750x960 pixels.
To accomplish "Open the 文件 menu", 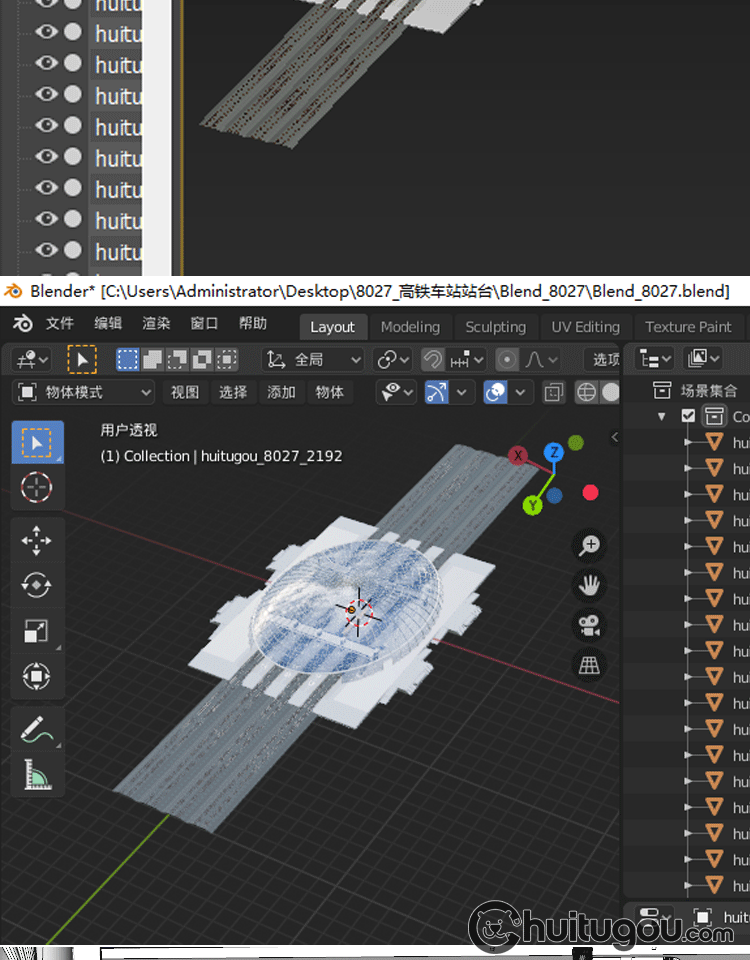I will [60, 324].
